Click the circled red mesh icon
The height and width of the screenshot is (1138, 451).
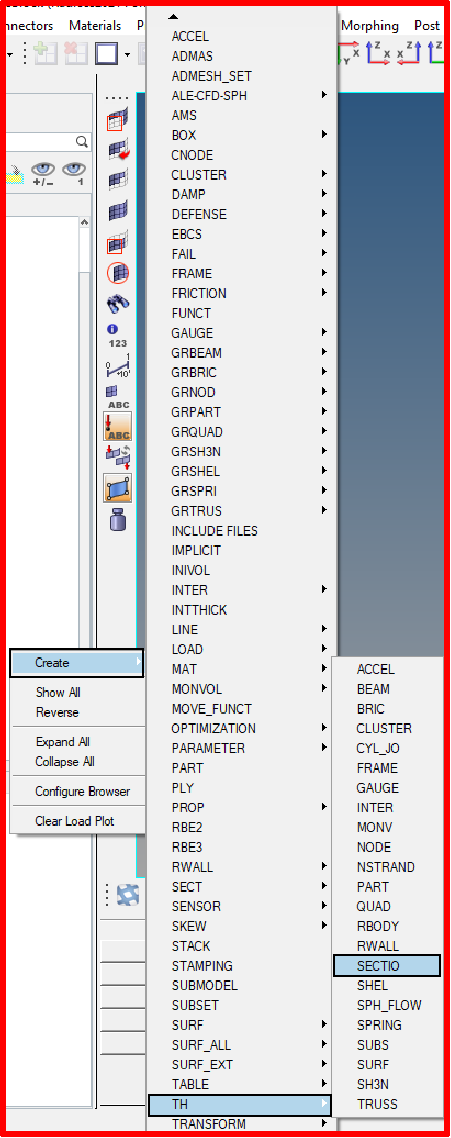click(118, 274)
